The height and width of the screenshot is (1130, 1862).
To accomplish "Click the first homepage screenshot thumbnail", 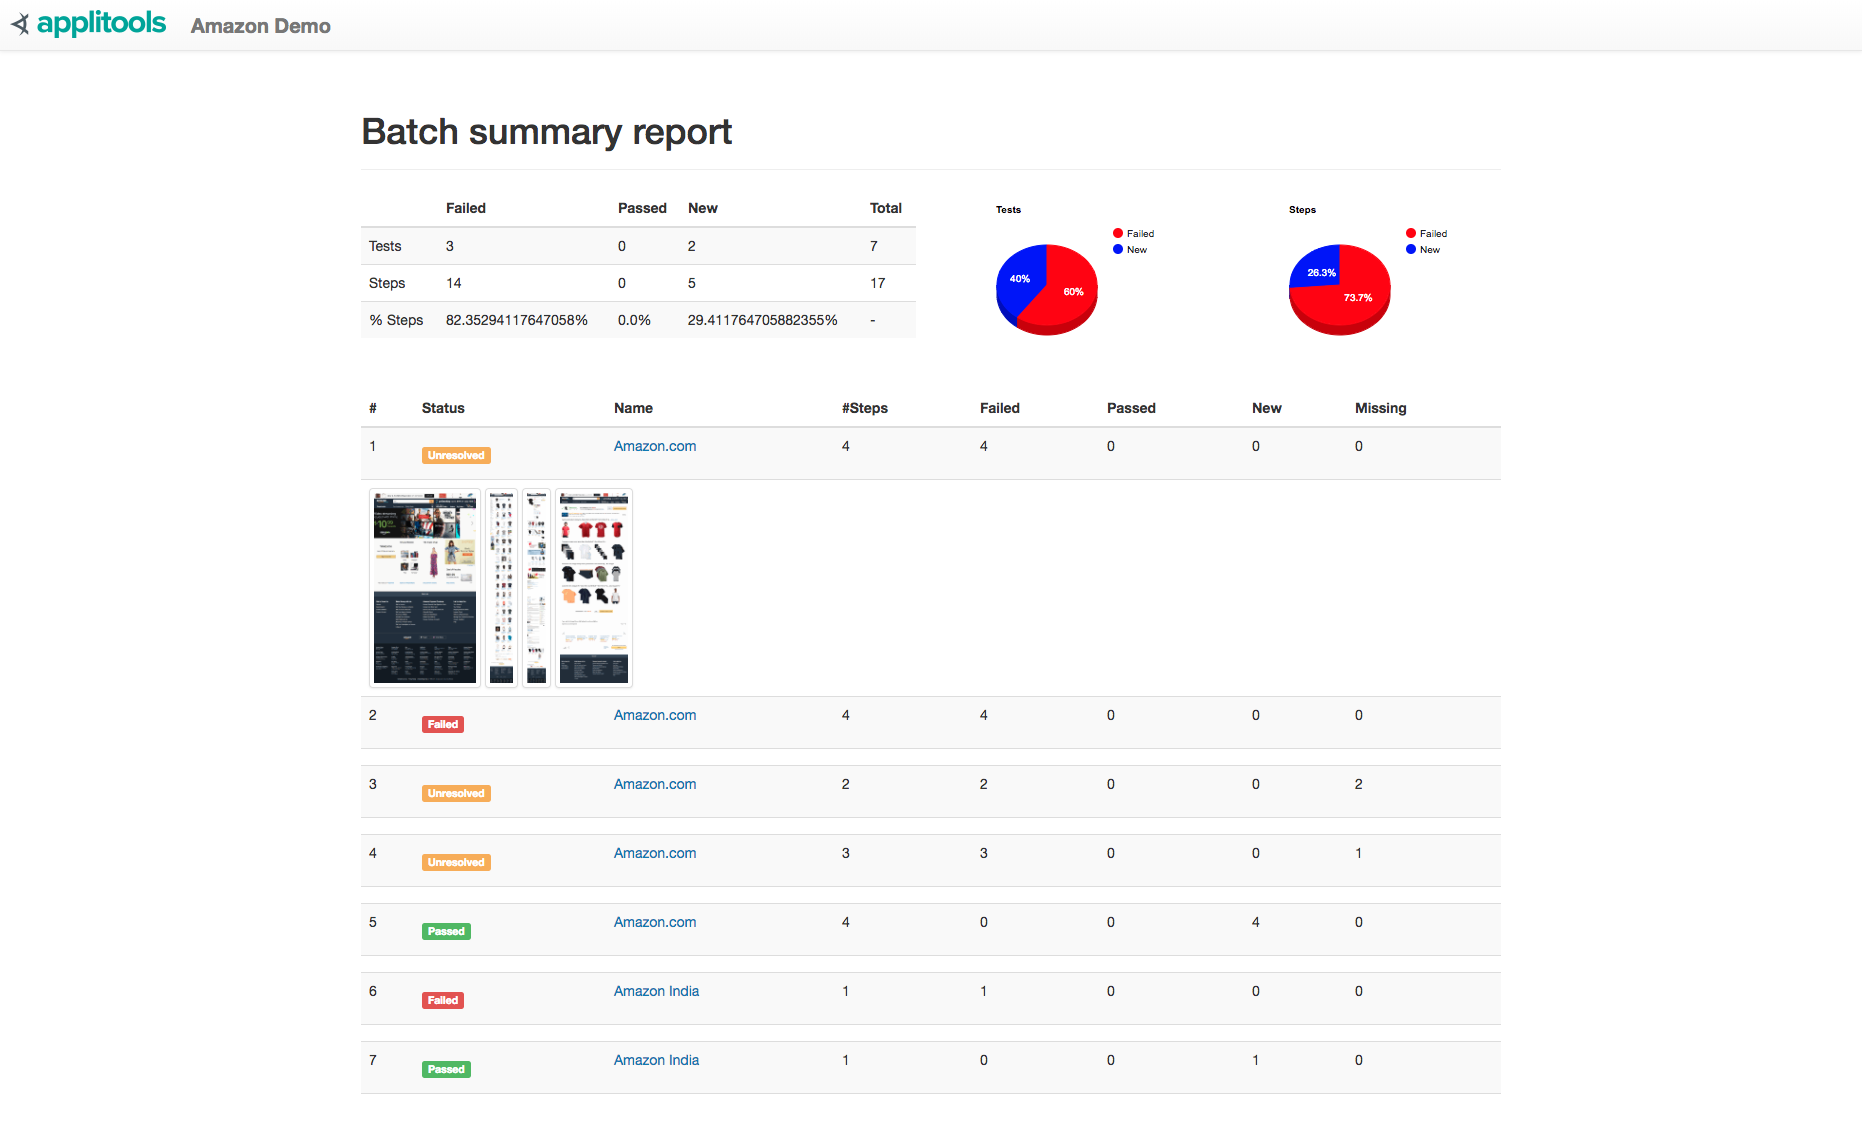I will (x=425, y=588).
